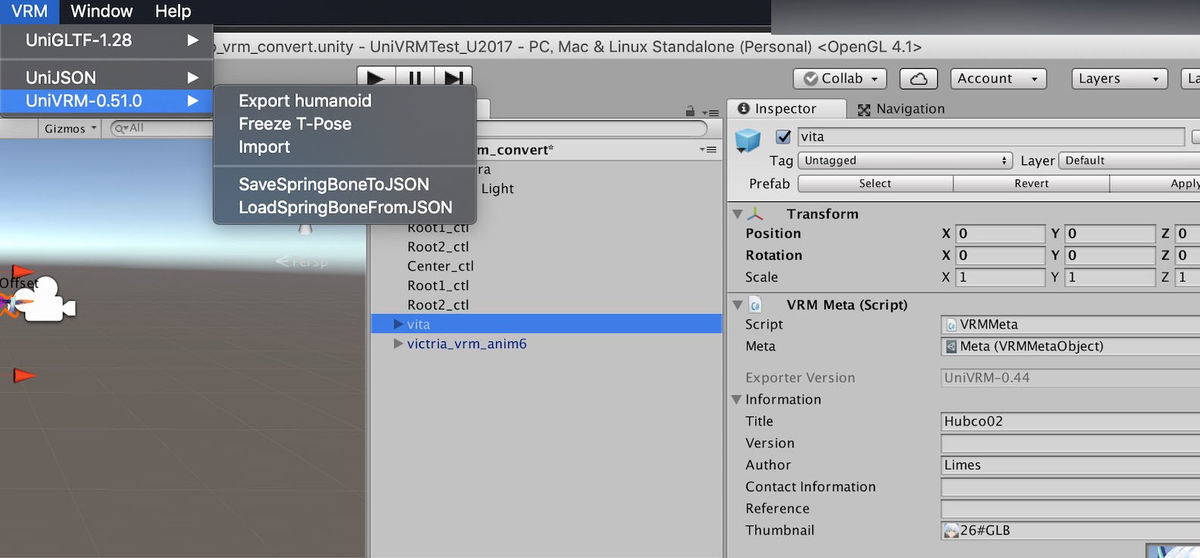Expand the vita hierarchy item

398,324
